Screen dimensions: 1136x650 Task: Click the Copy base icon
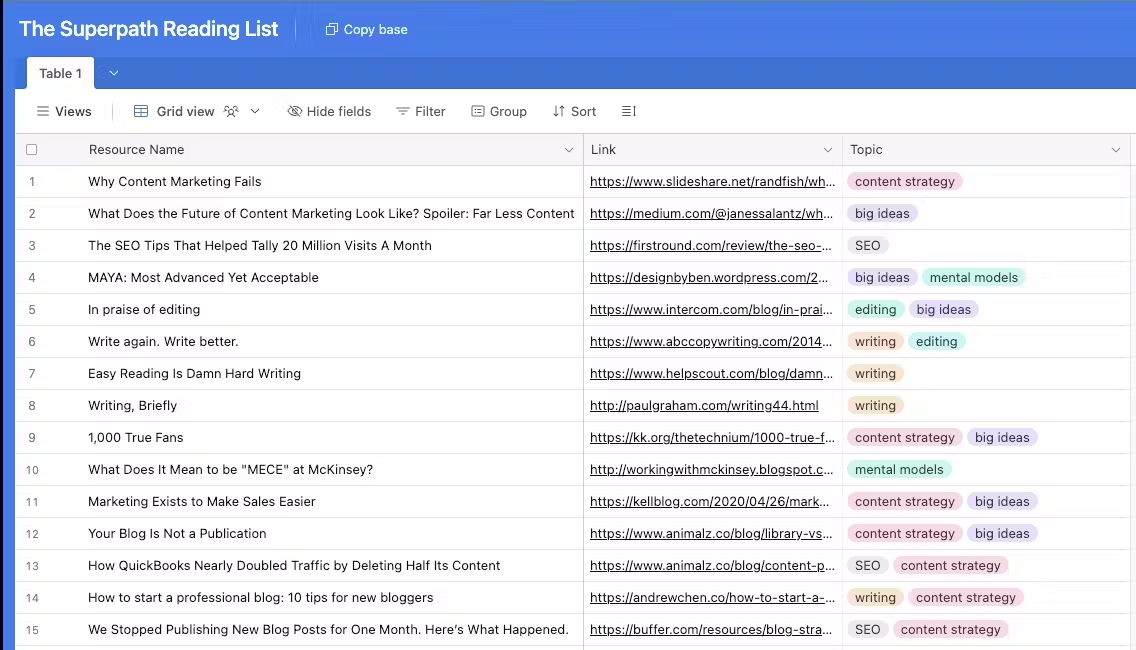tap(331, 30)
